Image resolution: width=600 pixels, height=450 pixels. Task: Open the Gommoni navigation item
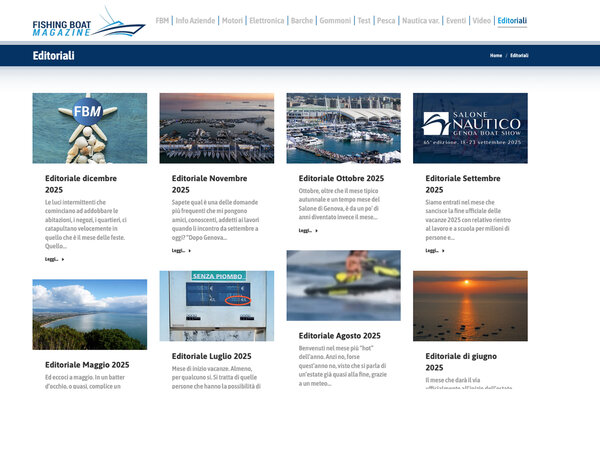click(x=335, y=20)
